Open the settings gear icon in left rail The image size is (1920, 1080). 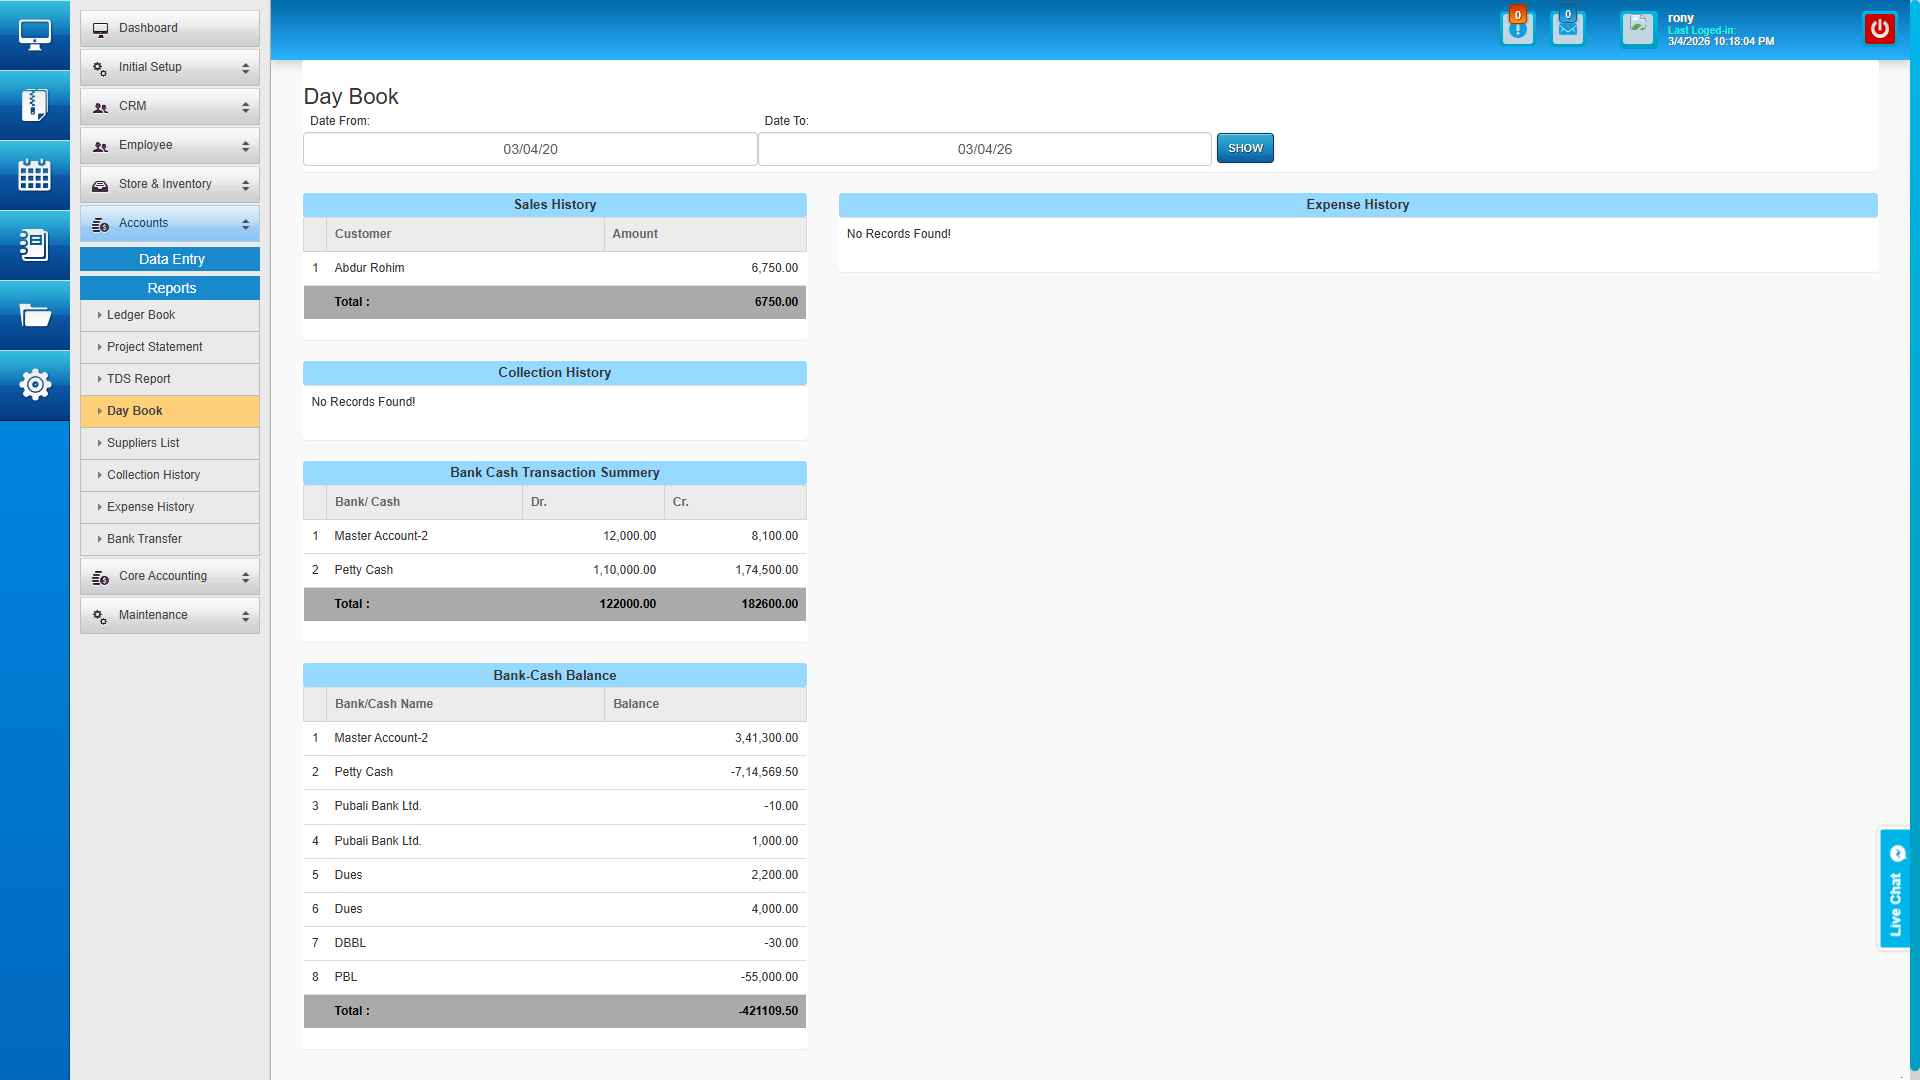click(x=34, y=385)
